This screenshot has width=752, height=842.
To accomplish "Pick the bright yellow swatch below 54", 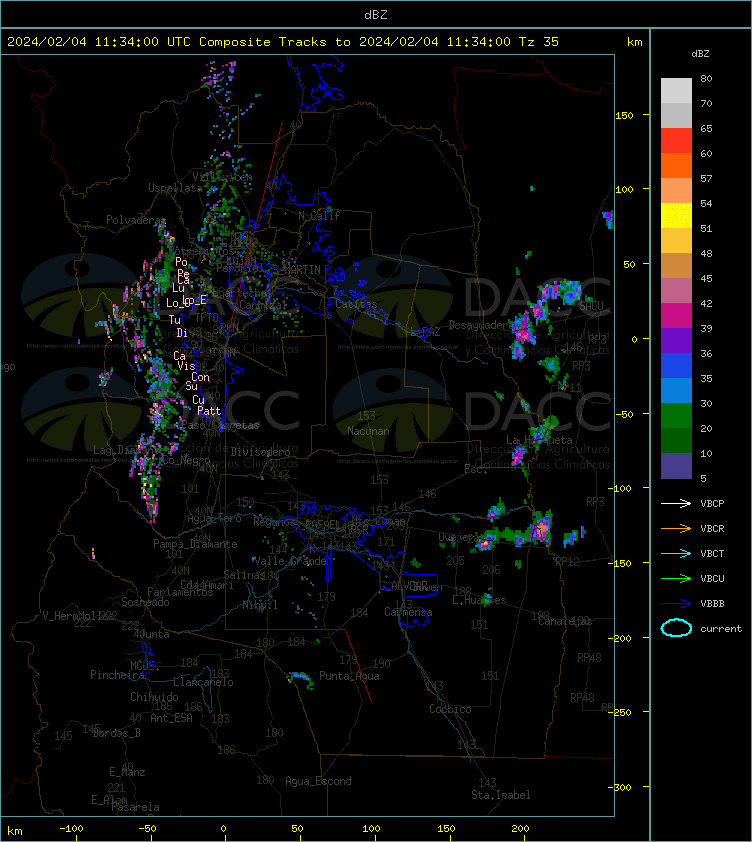I will [x=676, y=216].
